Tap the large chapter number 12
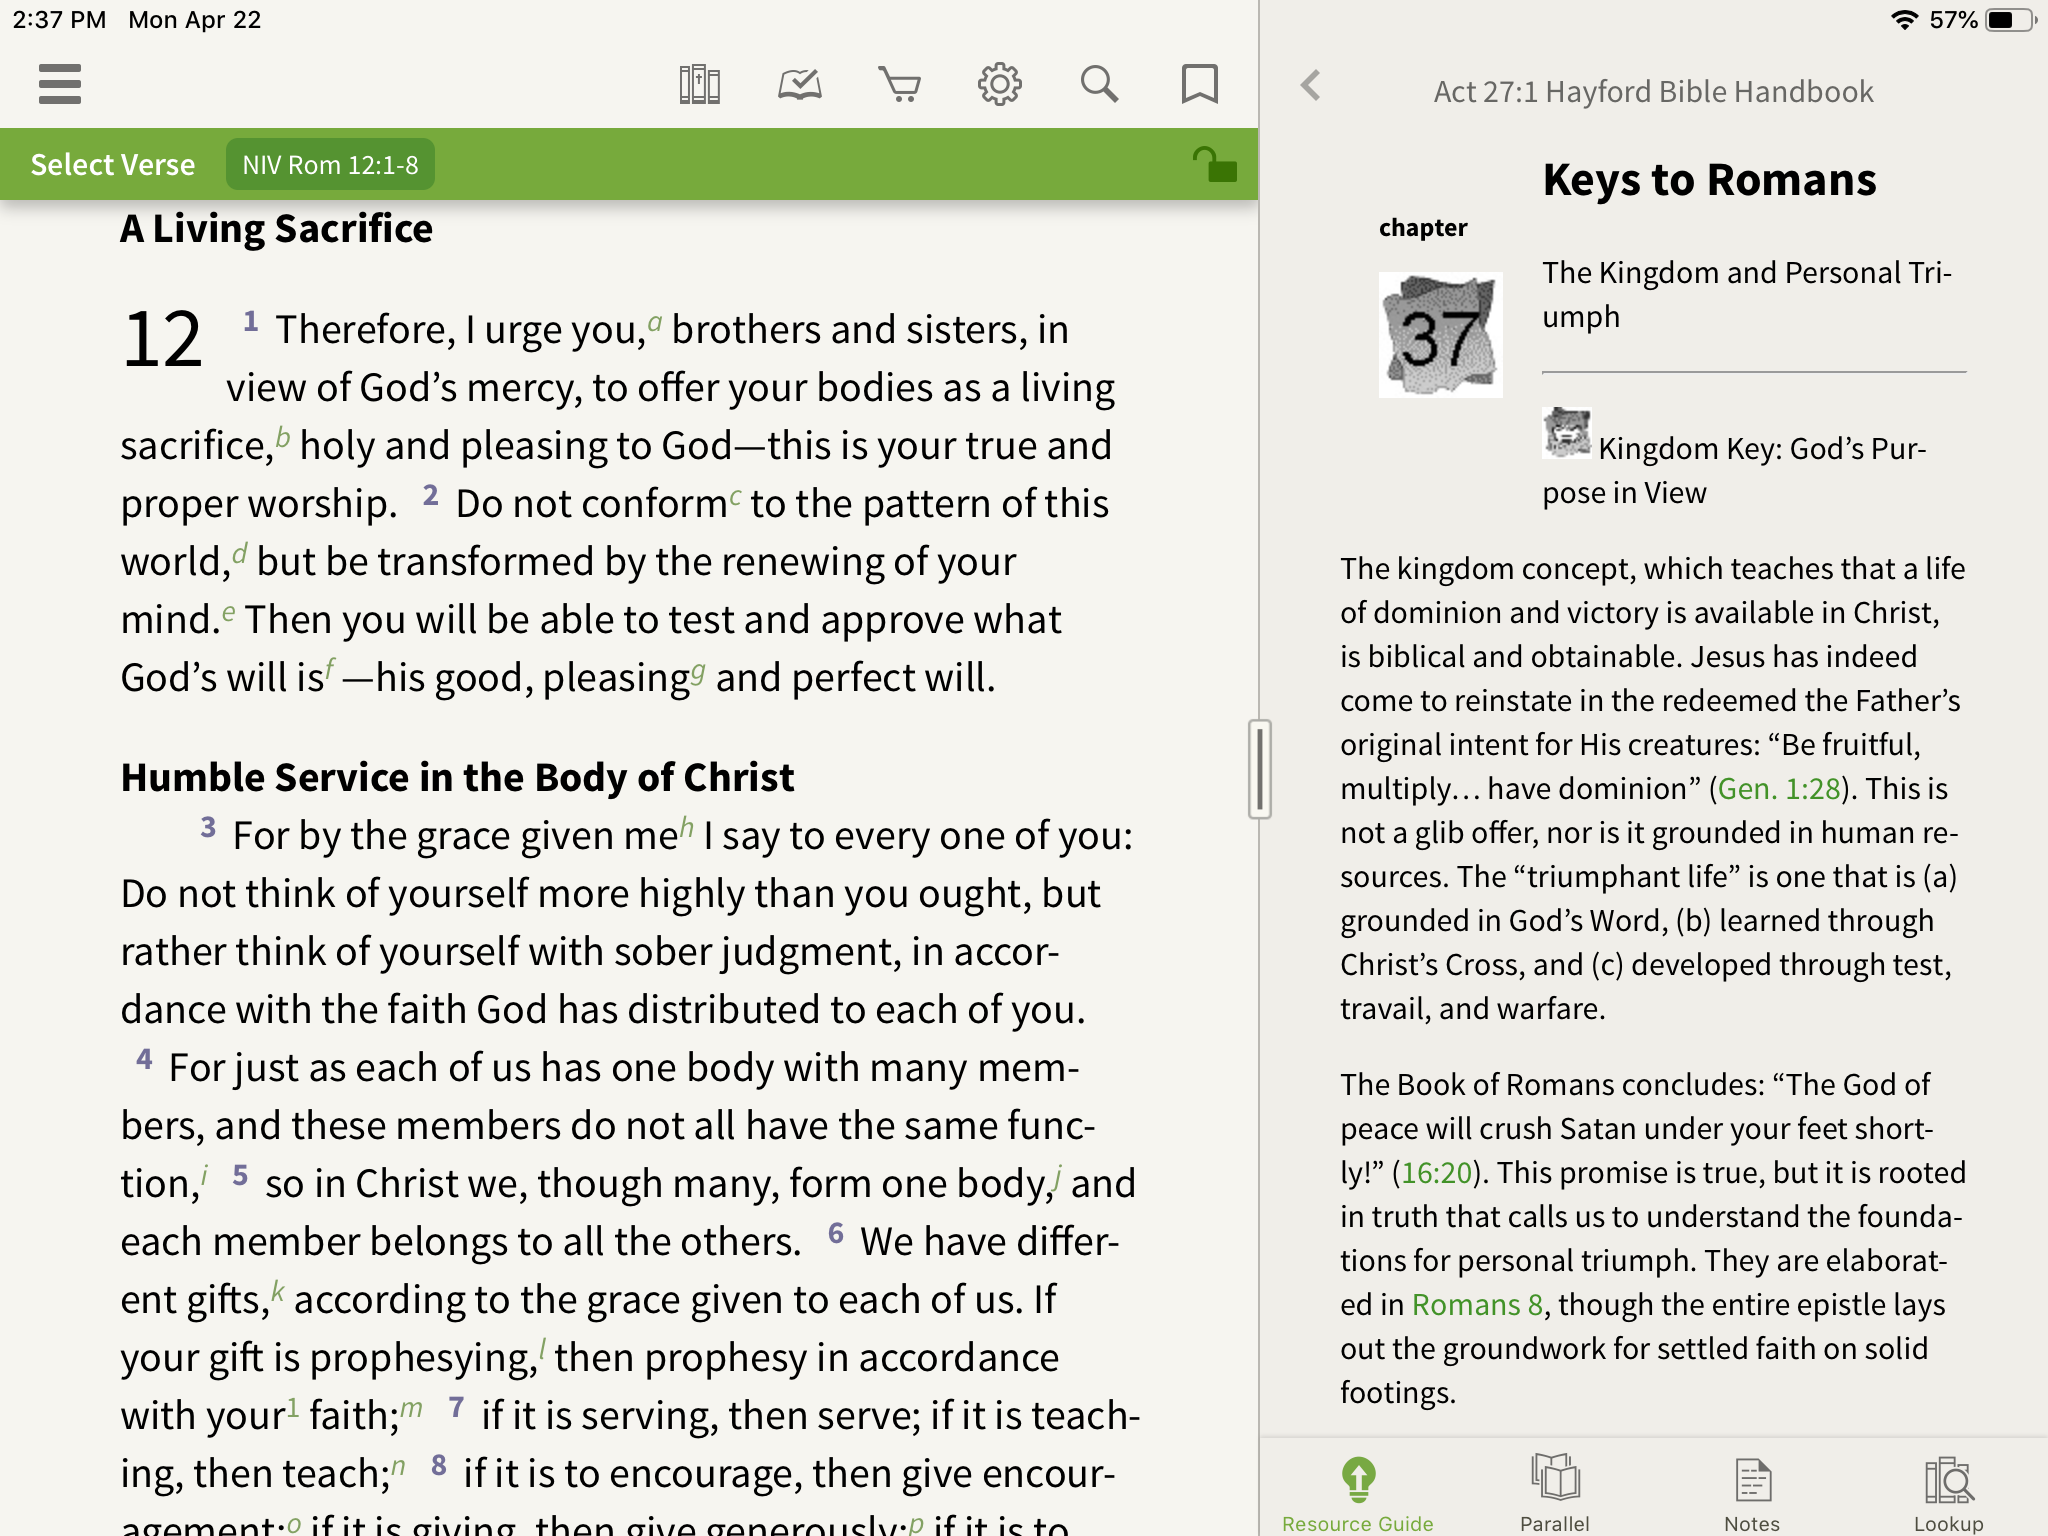This screenshot has width=2048, height=1536. click(162, 340)
